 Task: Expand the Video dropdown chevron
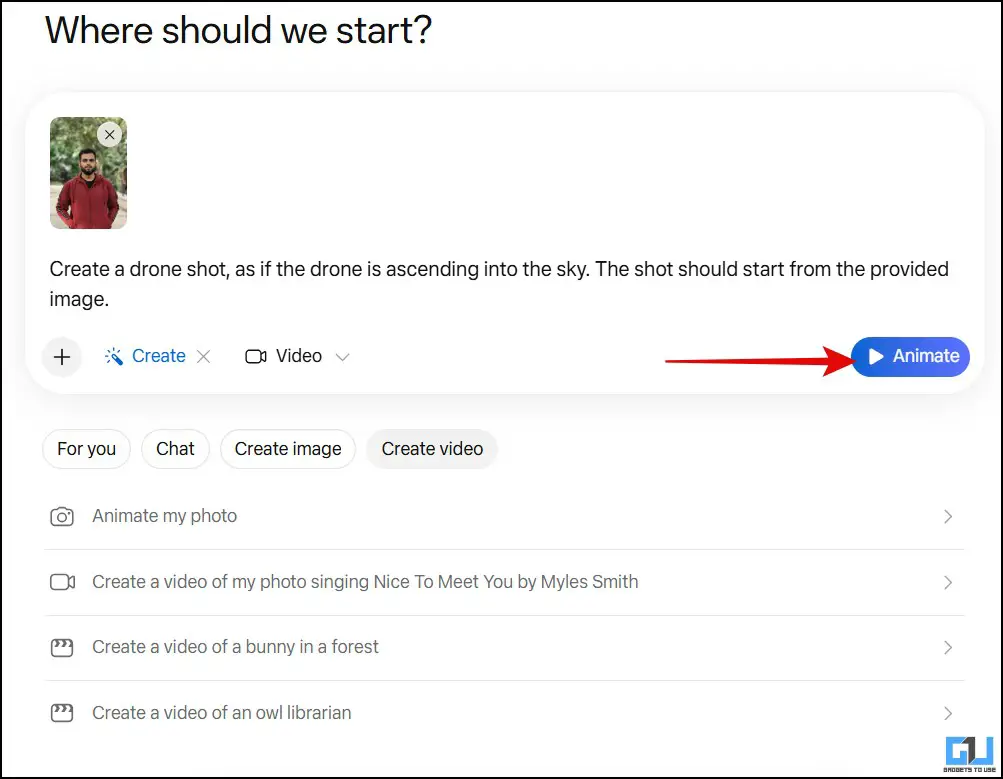(342, 356)
